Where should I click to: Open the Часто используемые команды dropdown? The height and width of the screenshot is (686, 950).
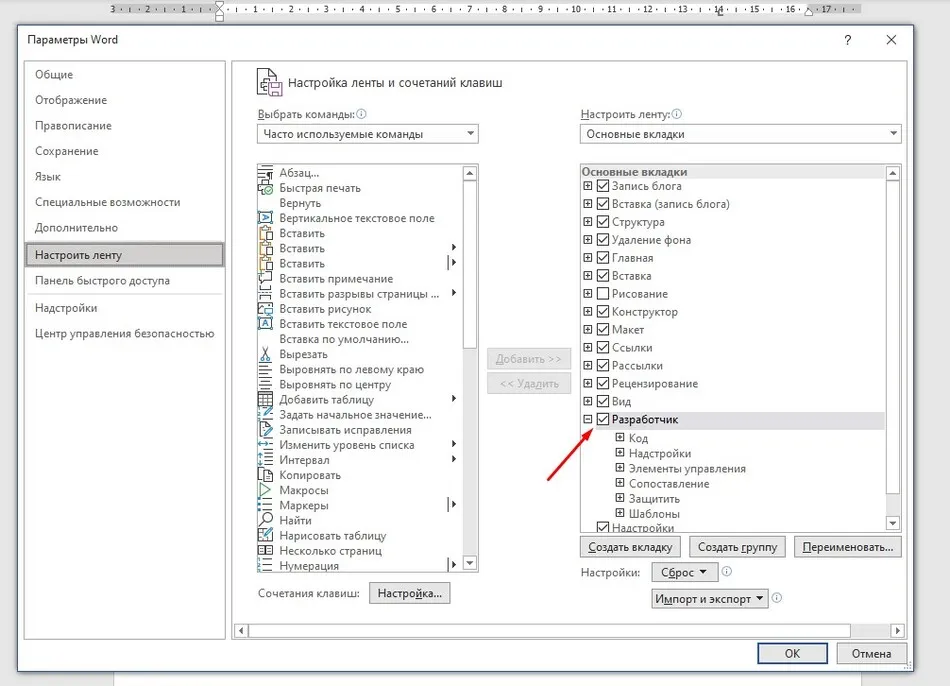(x=368, y=134)
